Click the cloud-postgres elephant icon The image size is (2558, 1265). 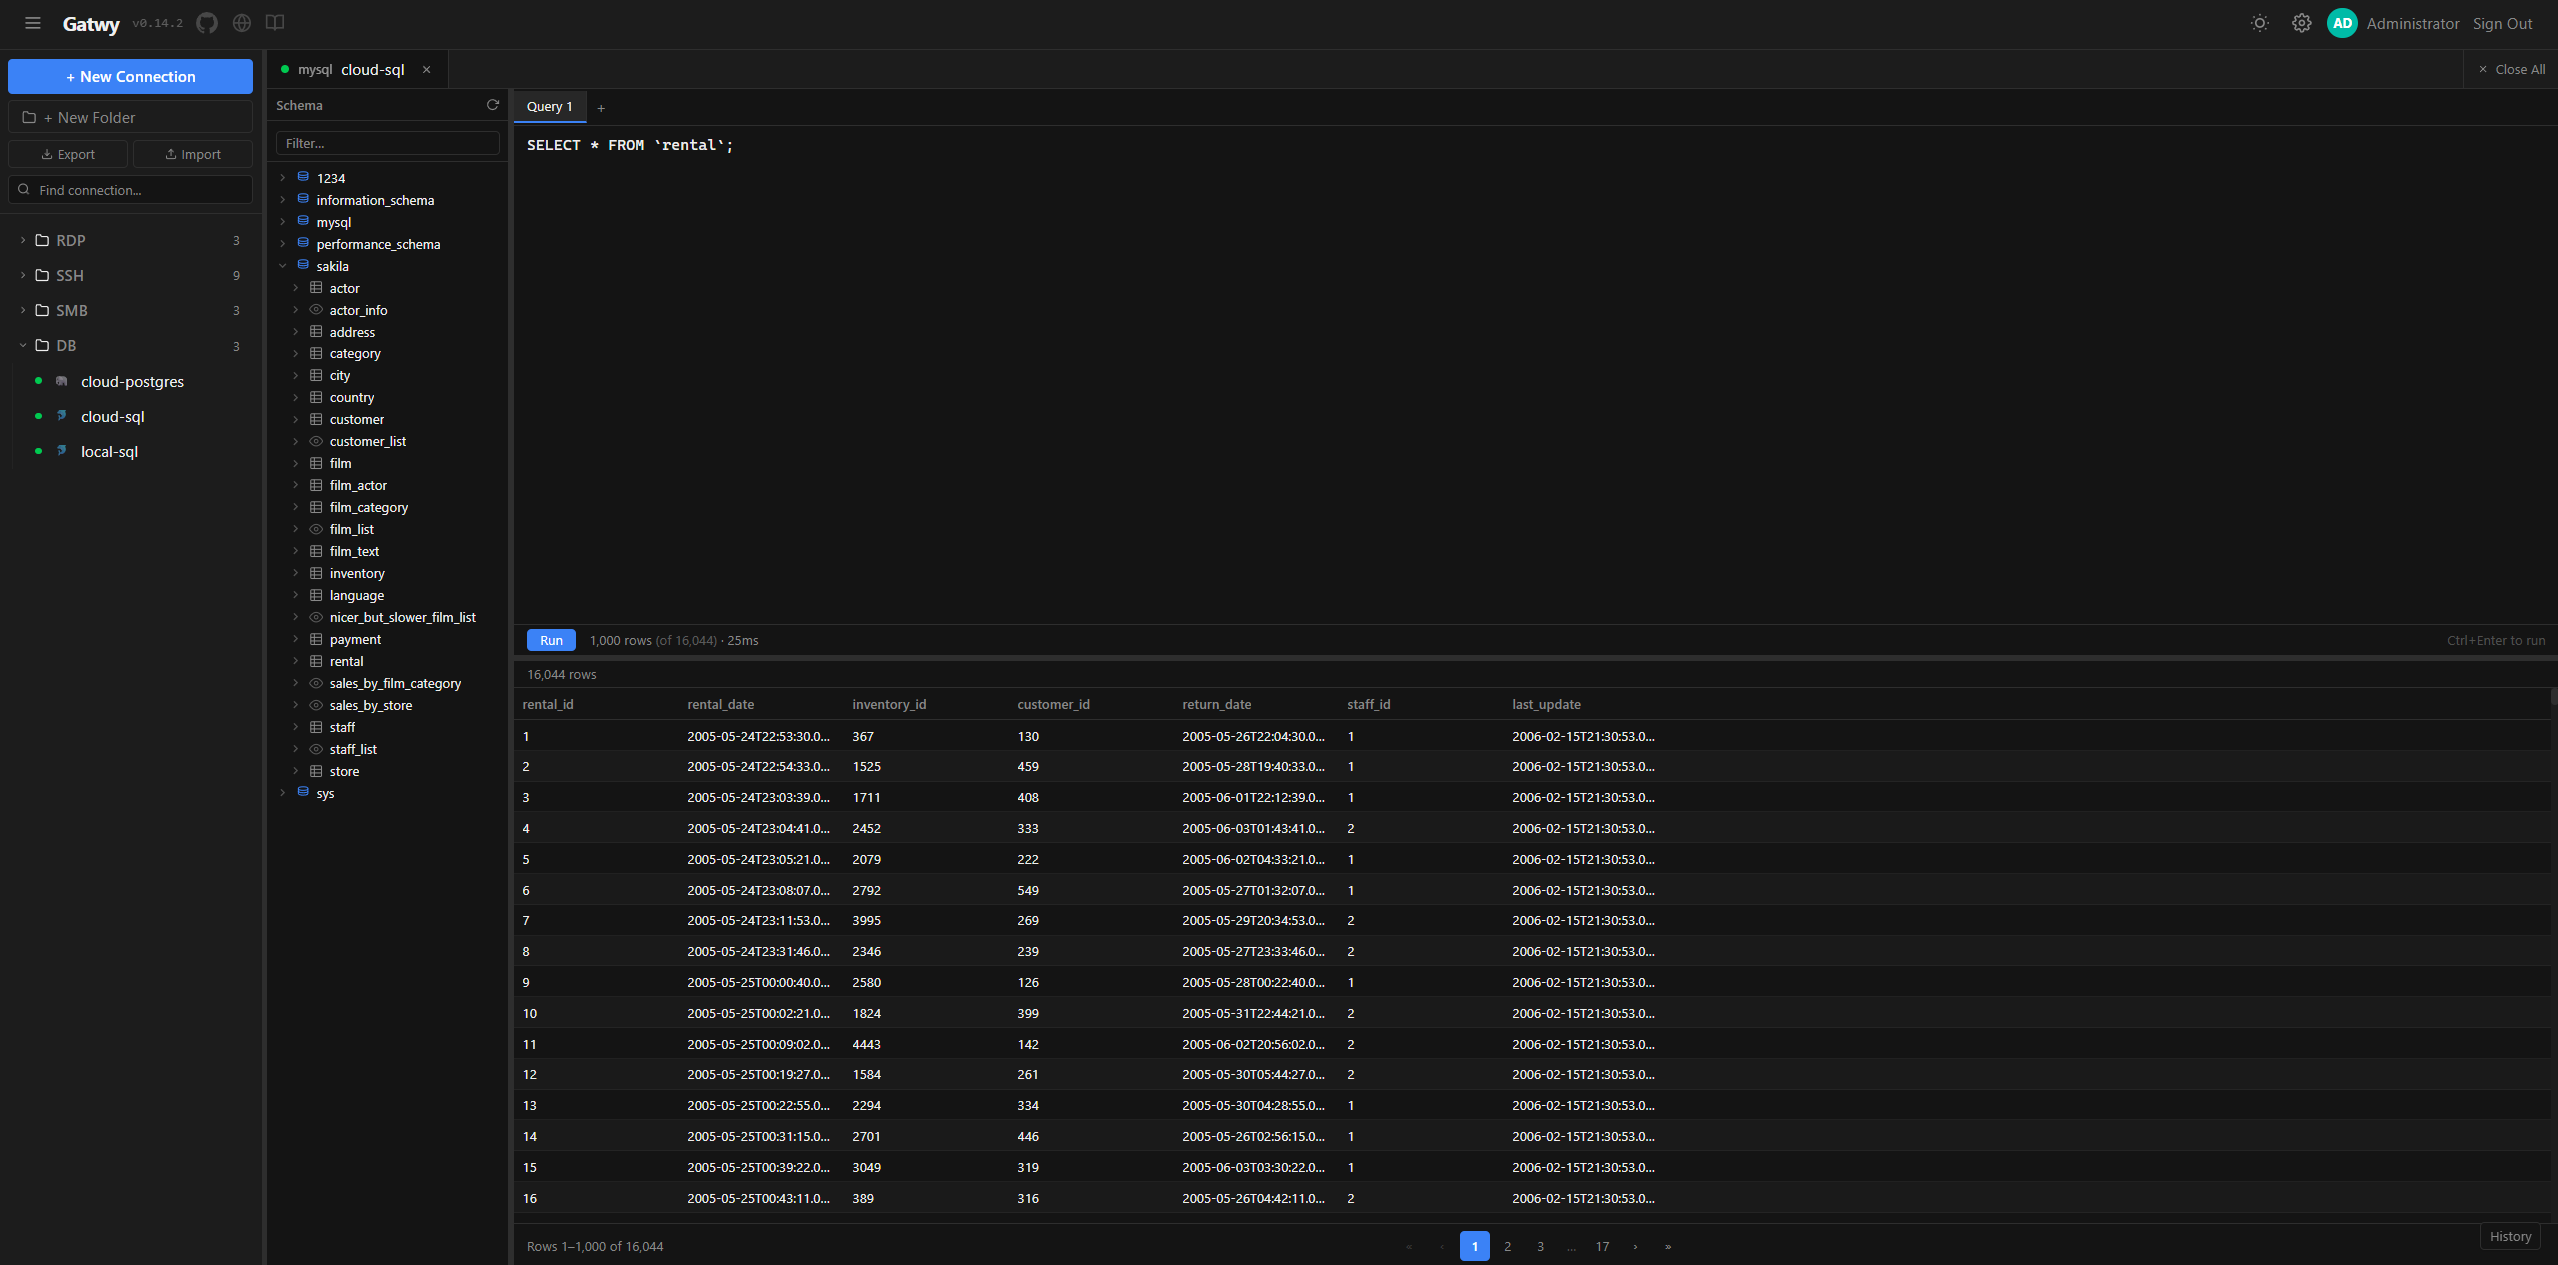(x=62, y=381)
